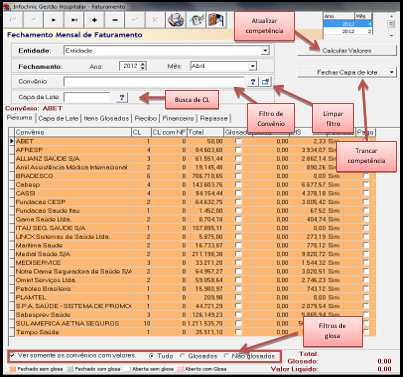
Task: Switch to the Resumo tab
Action: (19, 118)
